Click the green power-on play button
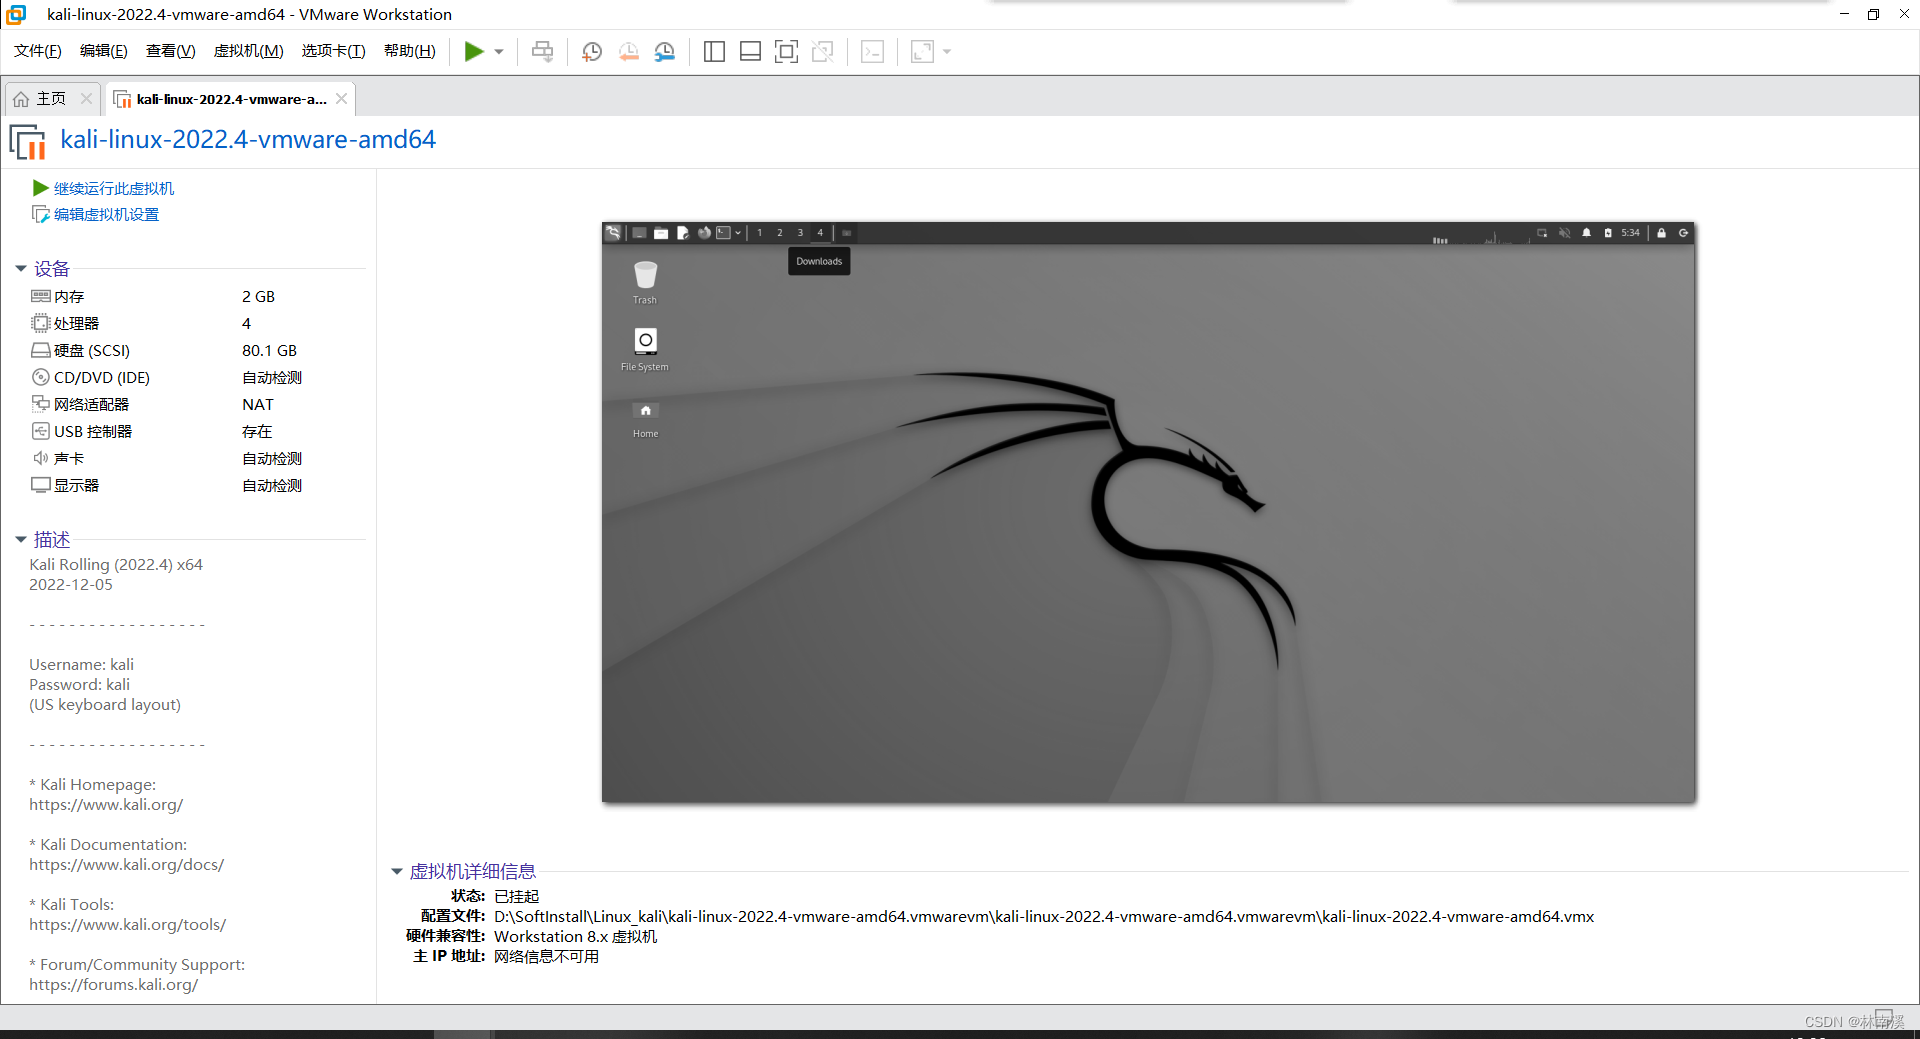Image resolution: width=1920 pixels, height=1039 pixels. coord(474,51)
